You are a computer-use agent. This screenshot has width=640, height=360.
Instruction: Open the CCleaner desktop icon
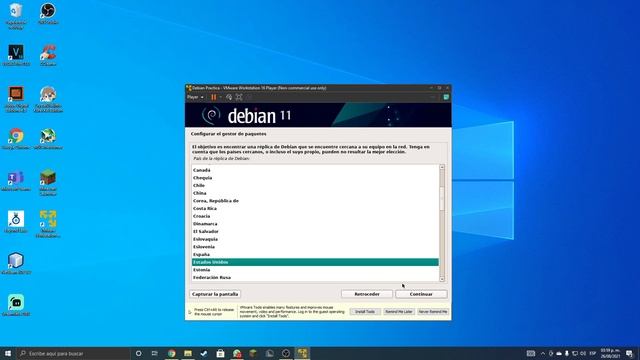pyautogui.click(x=48, y=56)
